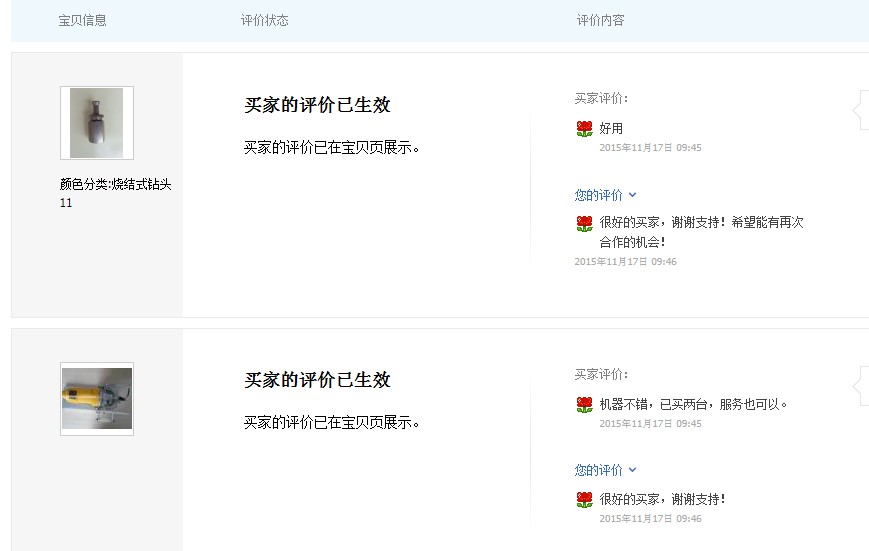Click the 买家的评价已生效 heading beside the drill bit
The image size is (869, 551).
[x=317, y=105]
